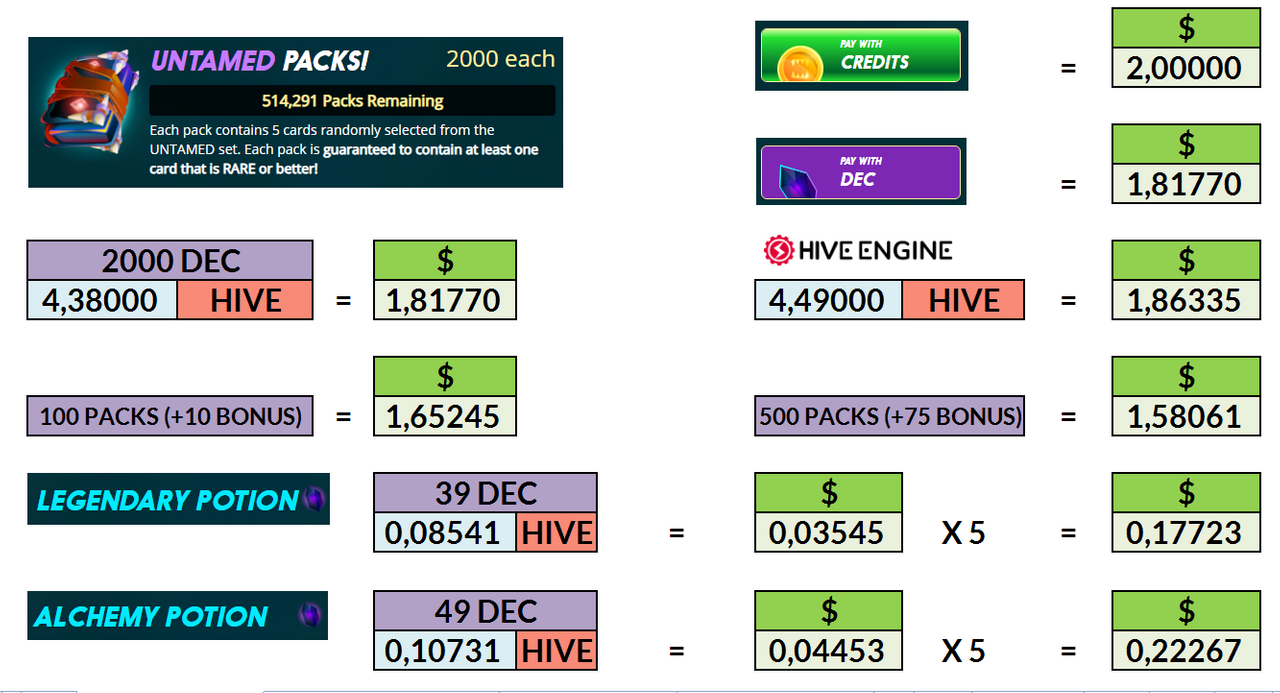Select the $ header above 1,65245

445,377
